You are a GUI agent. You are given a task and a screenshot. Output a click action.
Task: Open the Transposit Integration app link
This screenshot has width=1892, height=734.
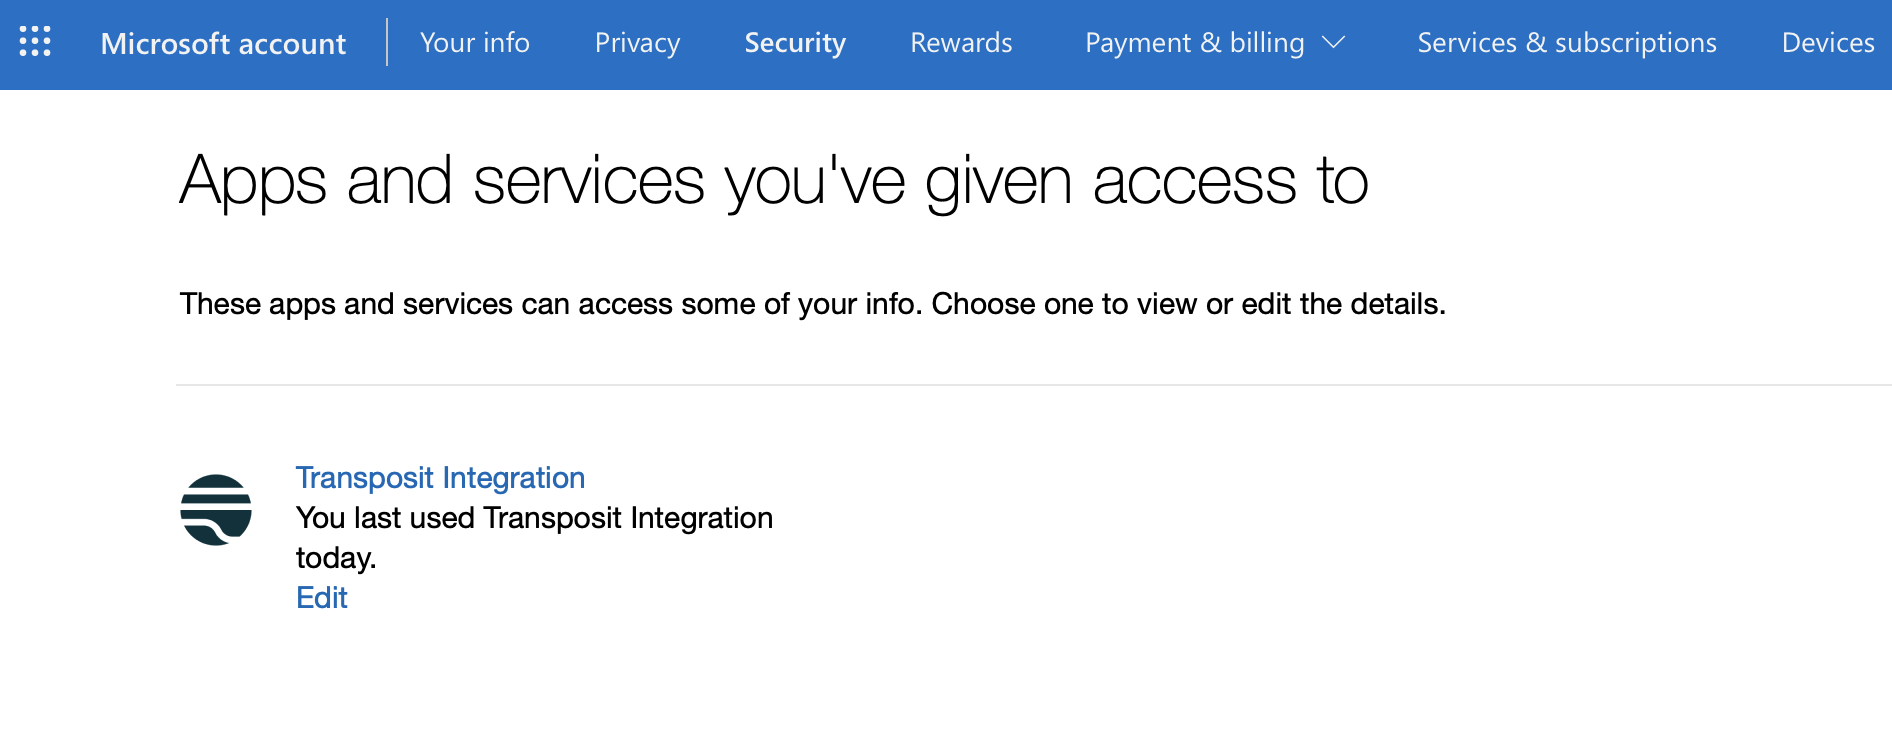point(440,478)
